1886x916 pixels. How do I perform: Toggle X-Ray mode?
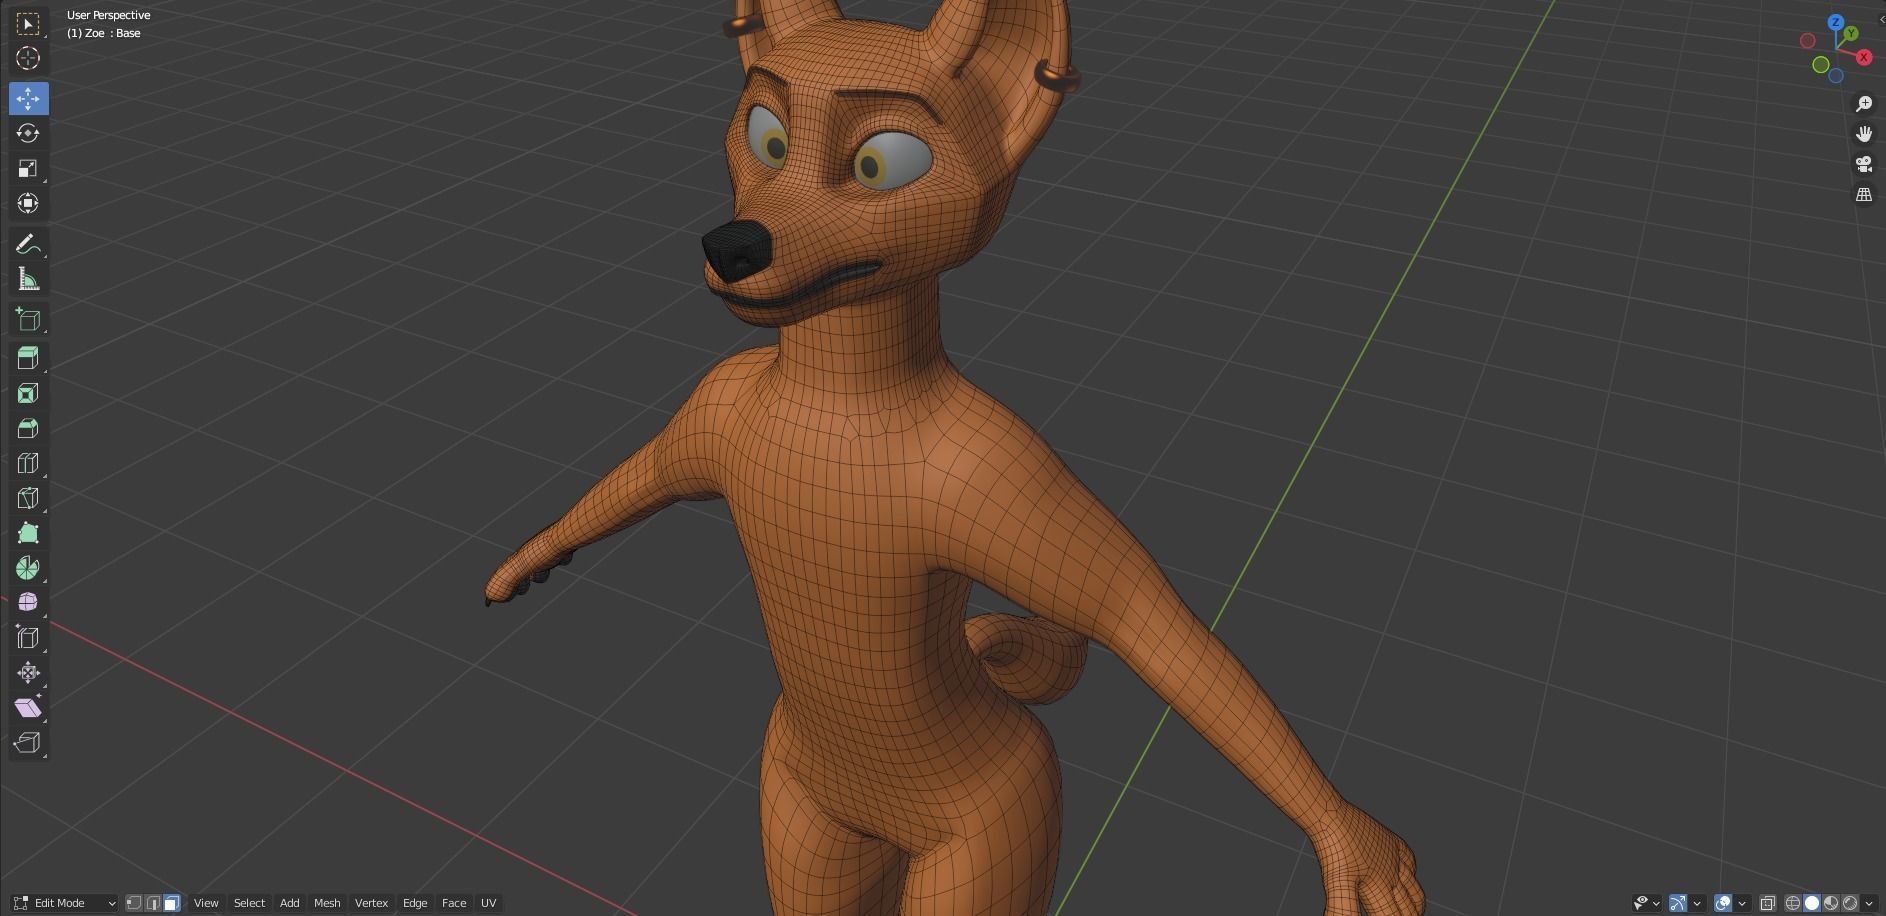tap(1767, 903)
